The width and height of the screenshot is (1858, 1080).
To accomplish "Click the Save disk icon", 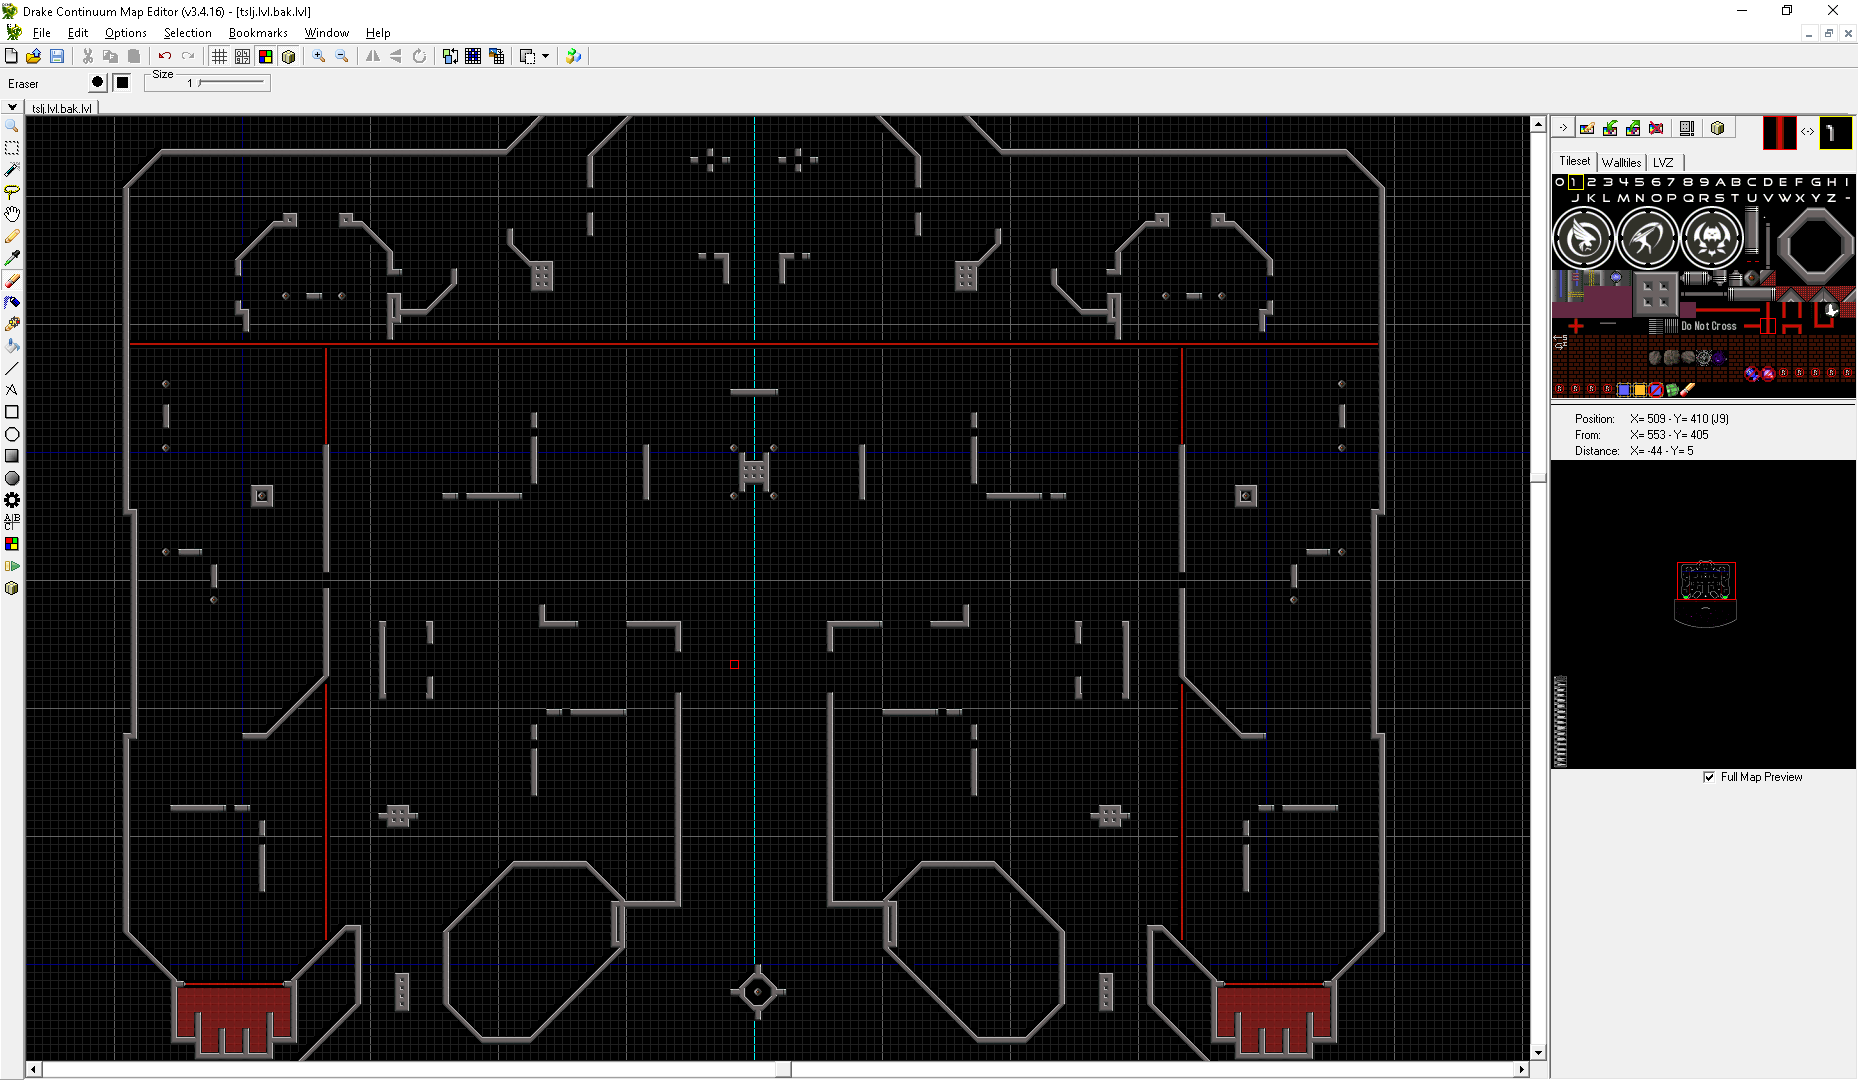I will click(57, 56).
